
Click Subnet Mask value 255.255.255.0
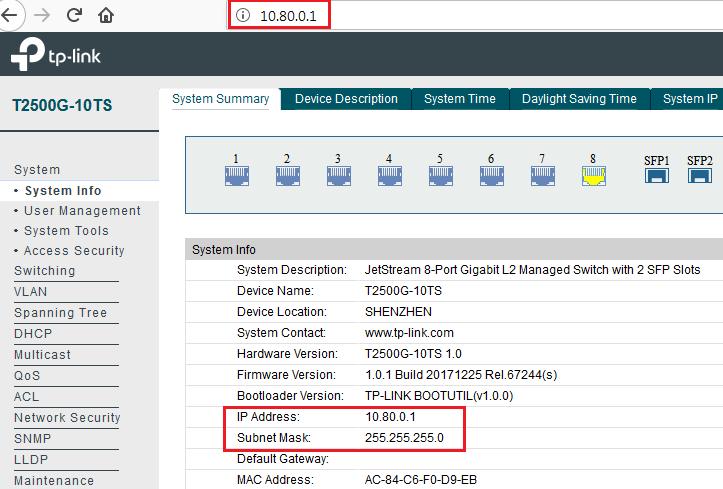(x=404, y=437)
